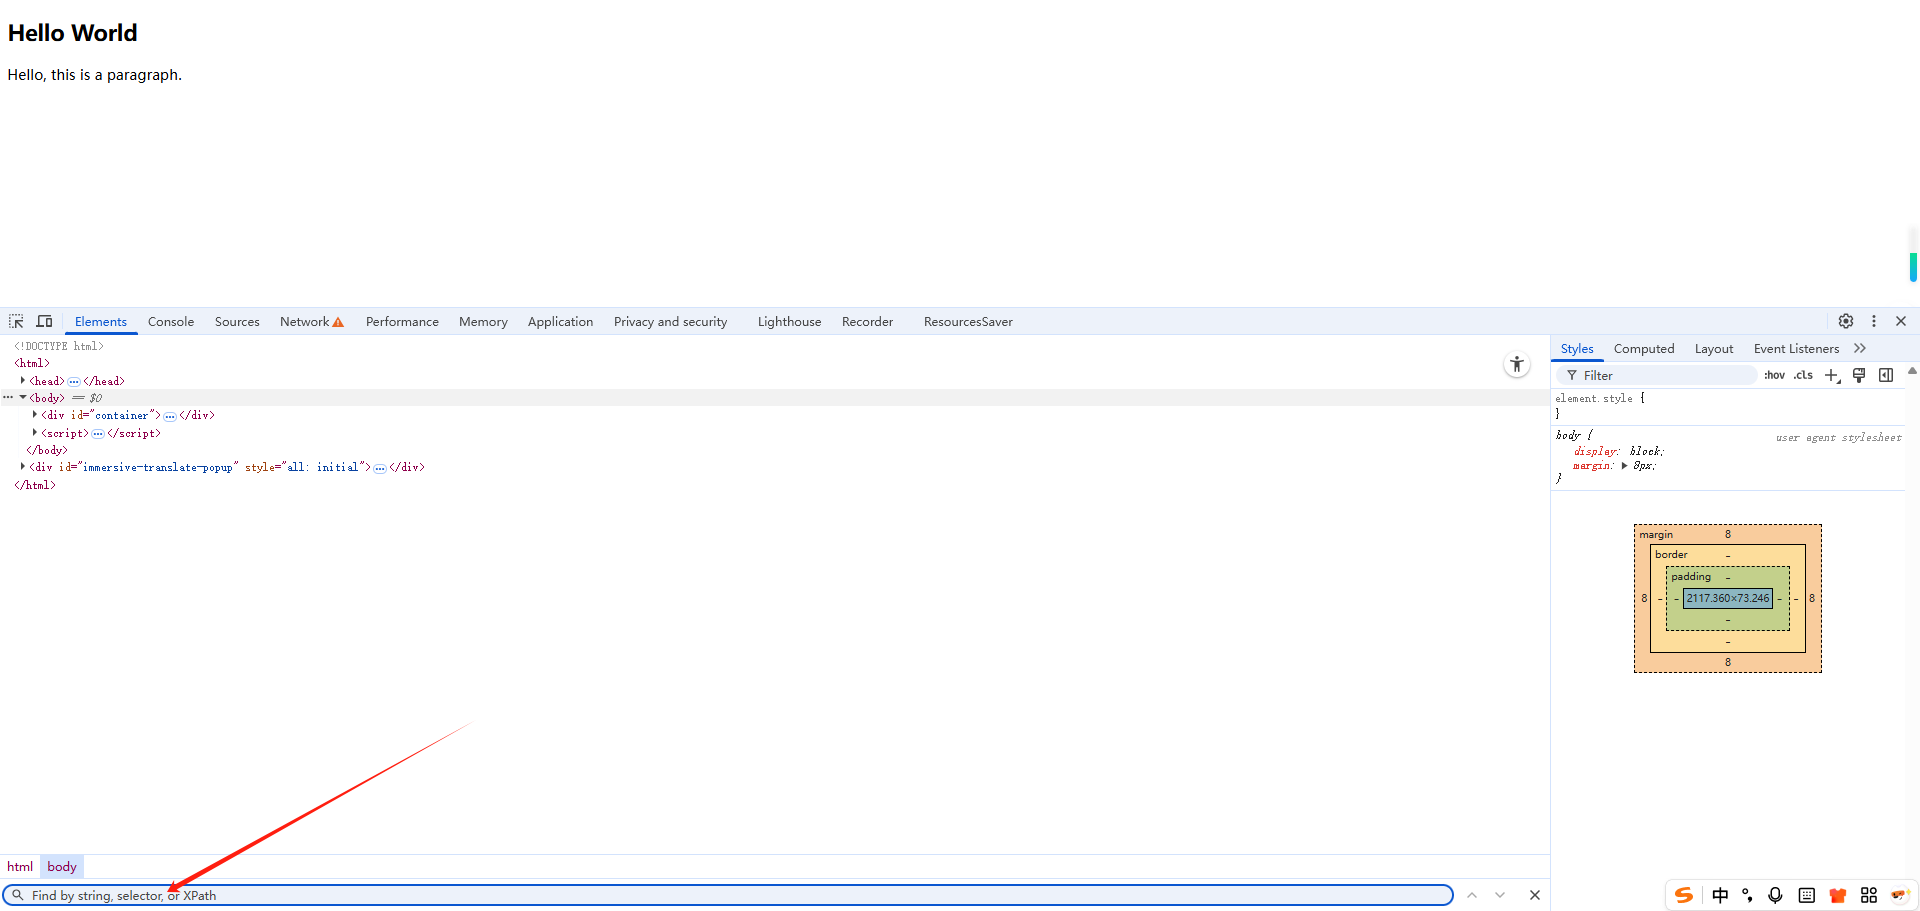Click the display property name in body rule

click(1595, 451)
